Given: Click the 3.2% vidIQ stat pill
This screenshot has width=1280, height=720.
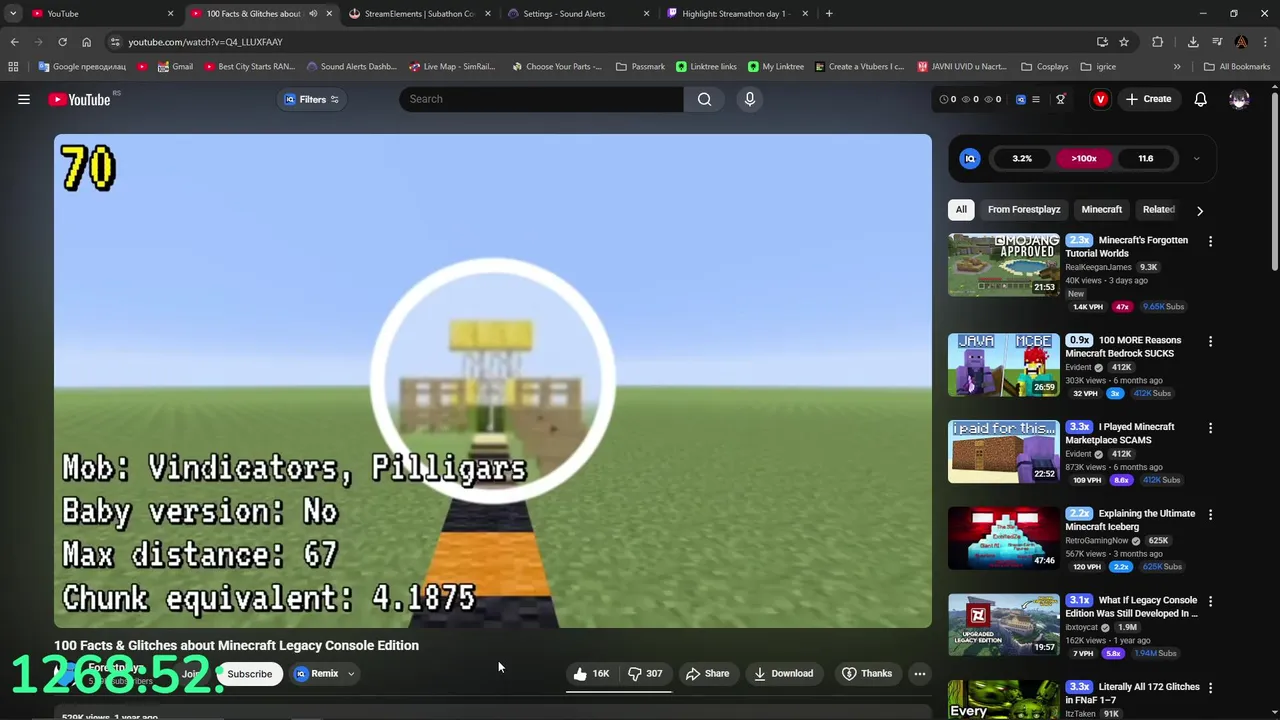Looking at the screenshot, I should pos(1022,158).
